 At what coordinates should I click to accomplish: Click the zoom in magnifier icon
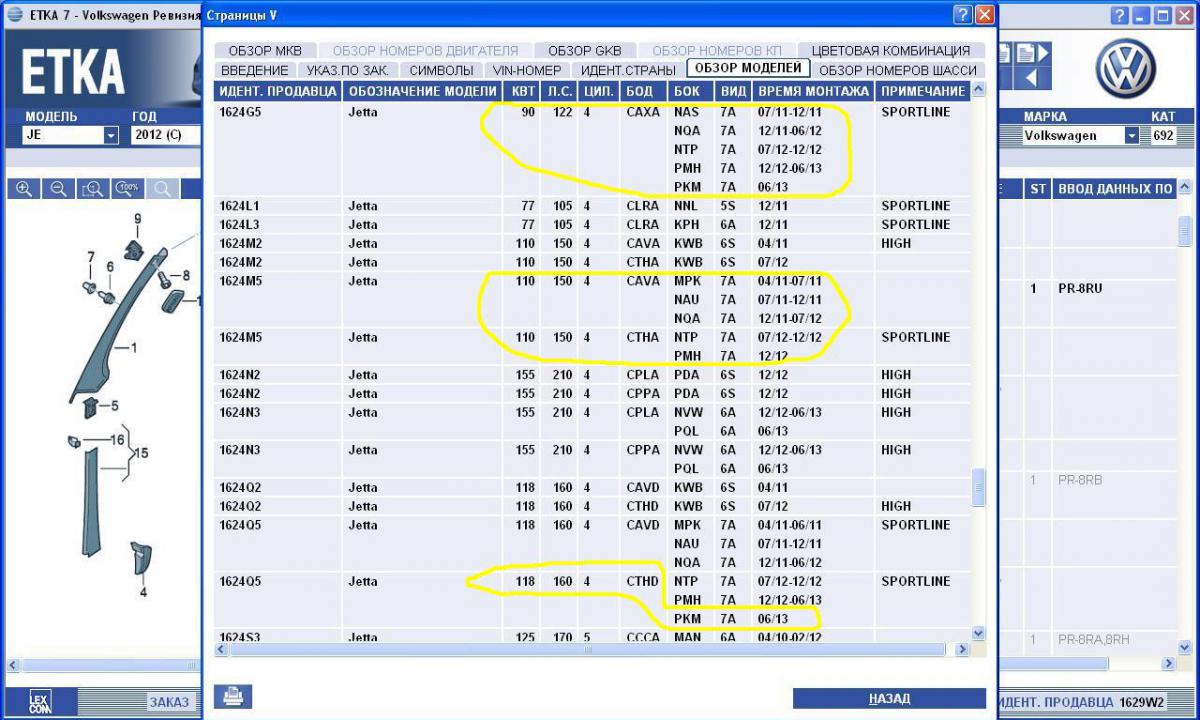[x=24, y=189]
